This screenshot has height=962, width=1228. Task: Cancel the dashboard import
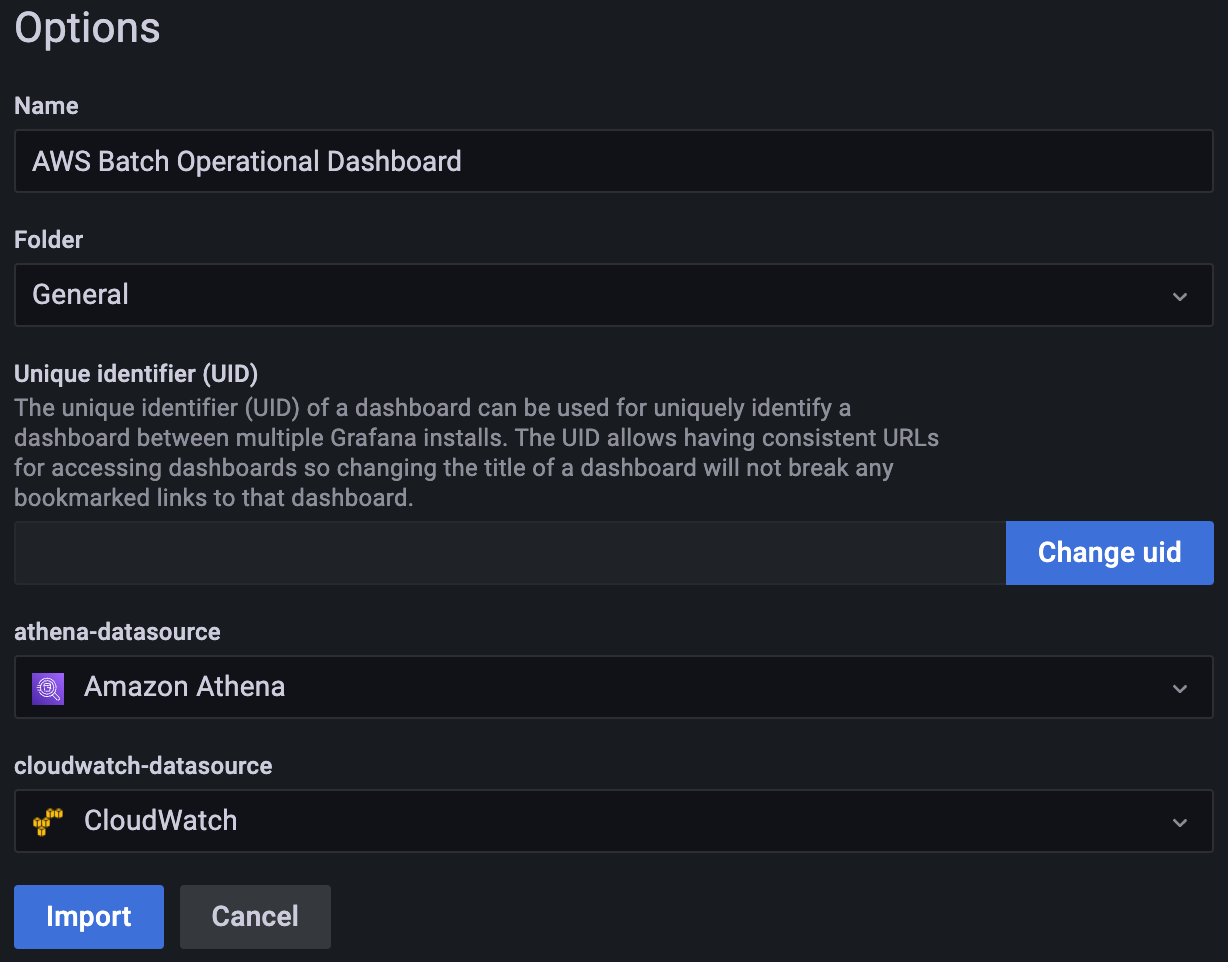(x=255, y=917)
